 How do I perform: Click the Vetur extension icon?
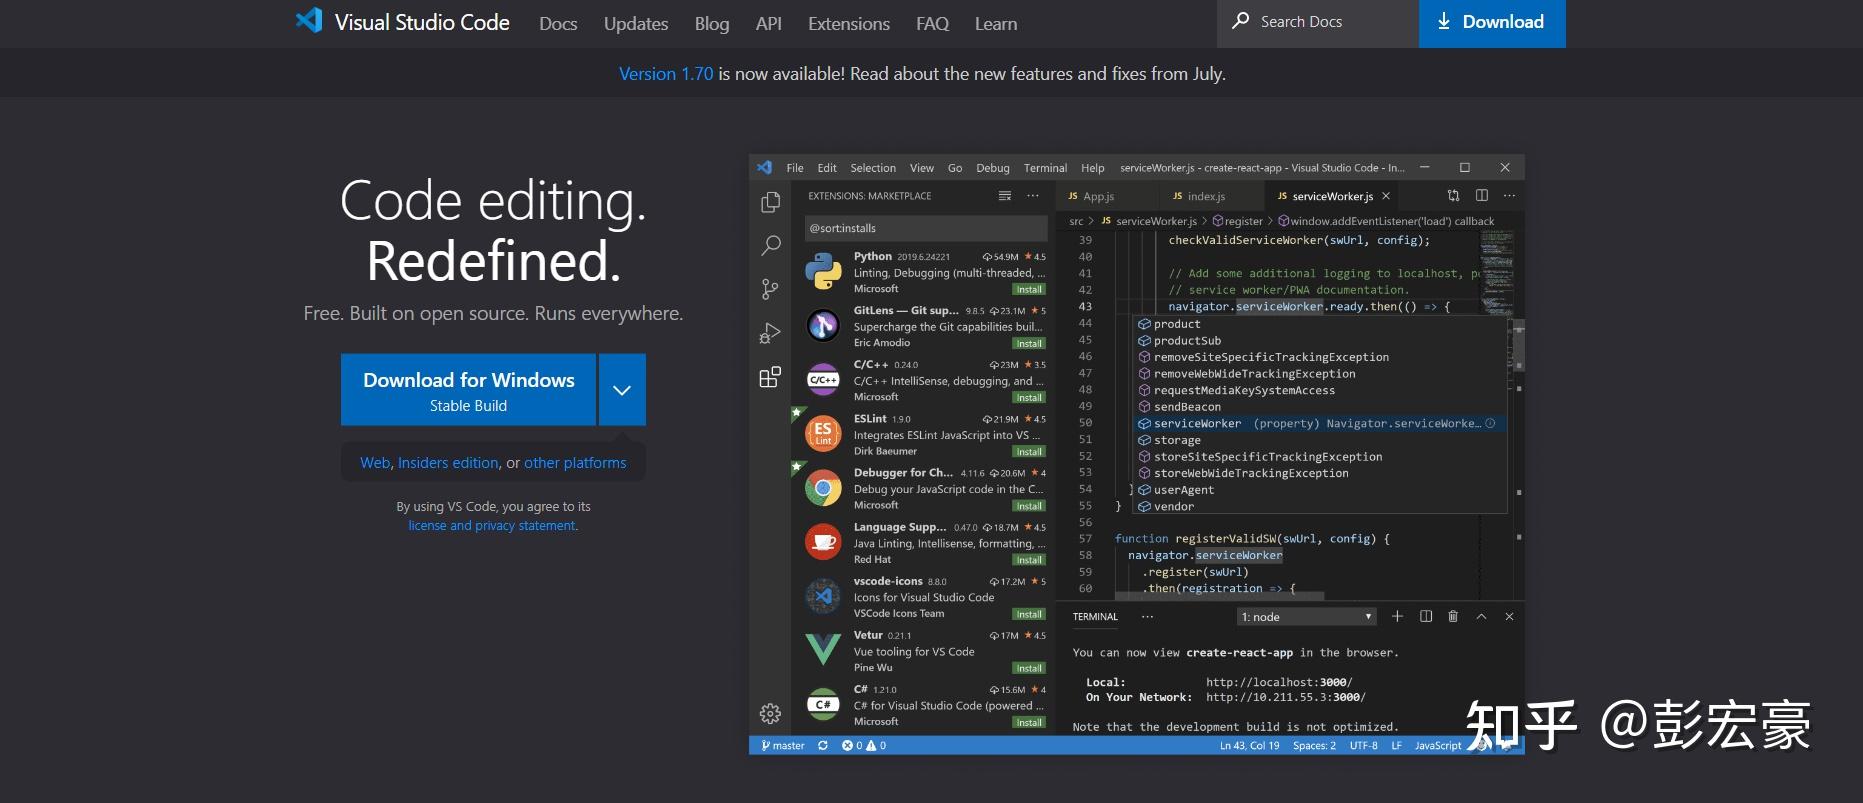[x=823, y=650]
